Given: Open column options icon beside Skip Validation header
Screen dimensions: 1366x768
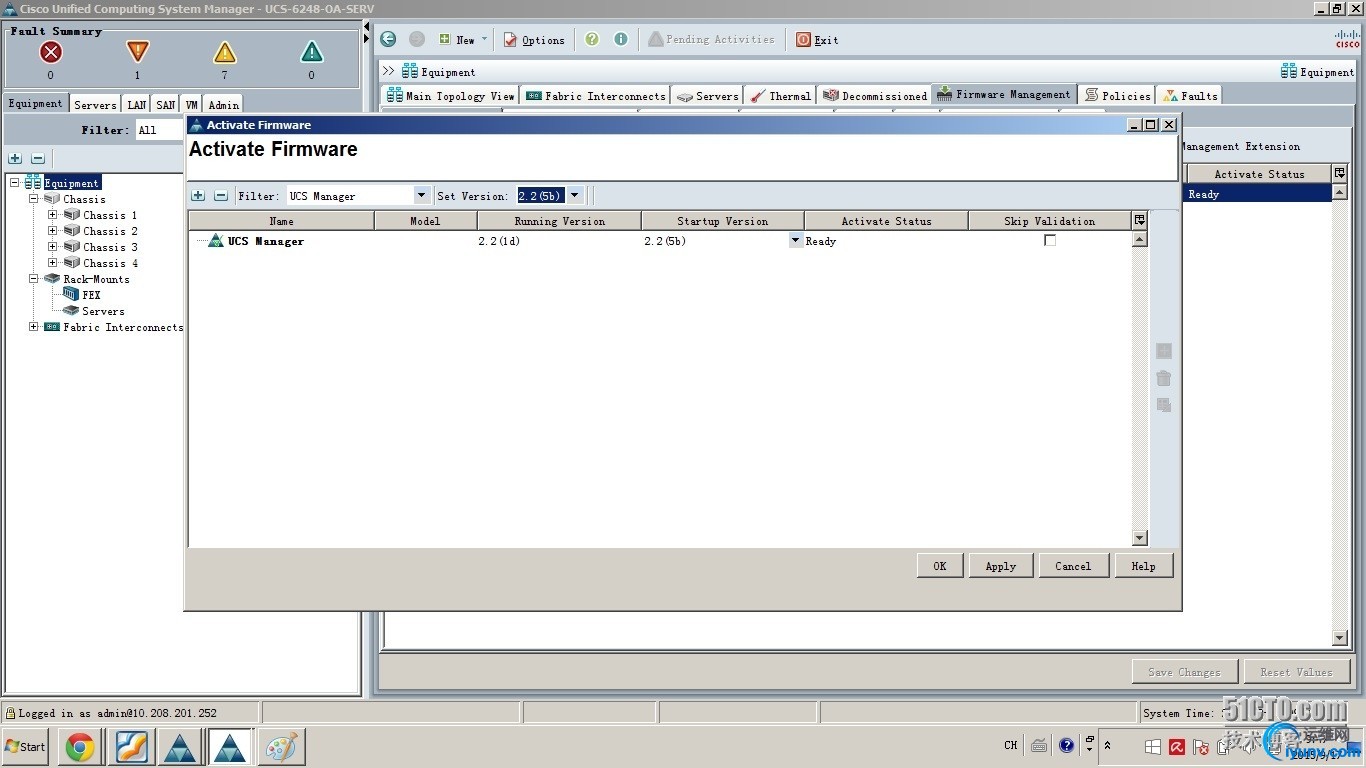Looking at the screenshot, I should [1139, 220].
